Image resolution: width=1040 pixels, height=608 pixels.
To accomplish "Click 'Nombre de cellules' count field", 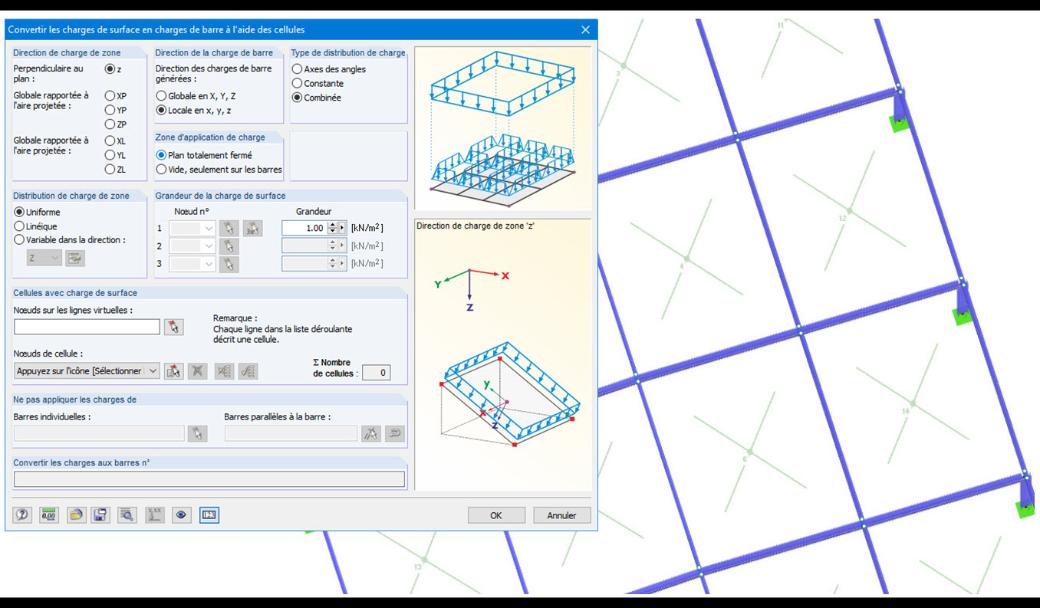I will pos(376,373).
